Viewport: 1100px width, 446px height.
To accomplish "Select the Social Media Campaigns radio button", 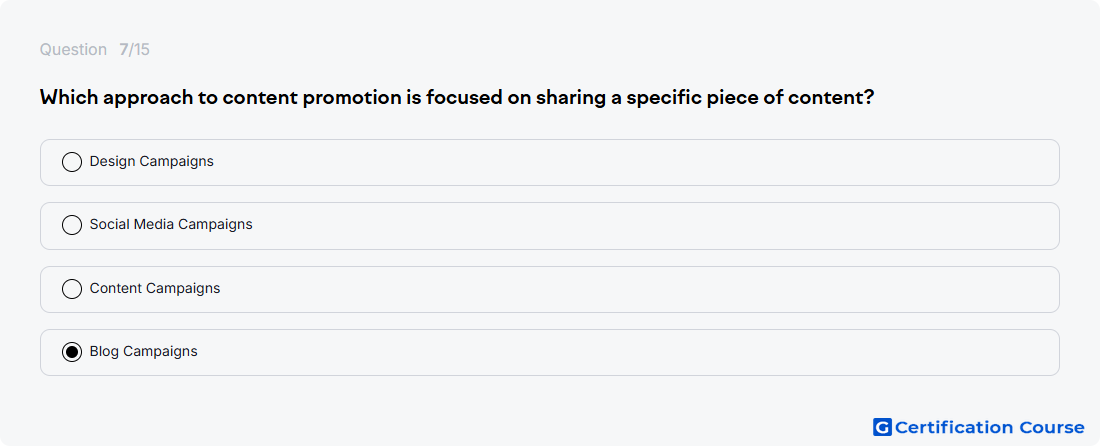I will pyautogui.click(x=72, y=225).
